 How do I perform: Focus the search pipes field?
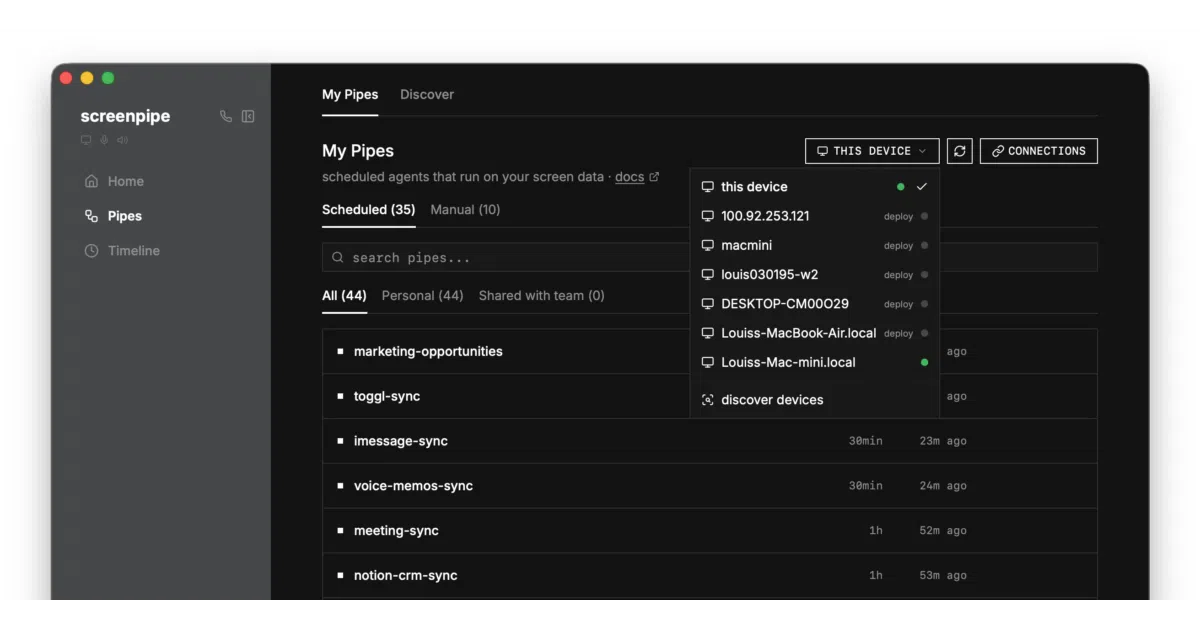tap(709, 258)
